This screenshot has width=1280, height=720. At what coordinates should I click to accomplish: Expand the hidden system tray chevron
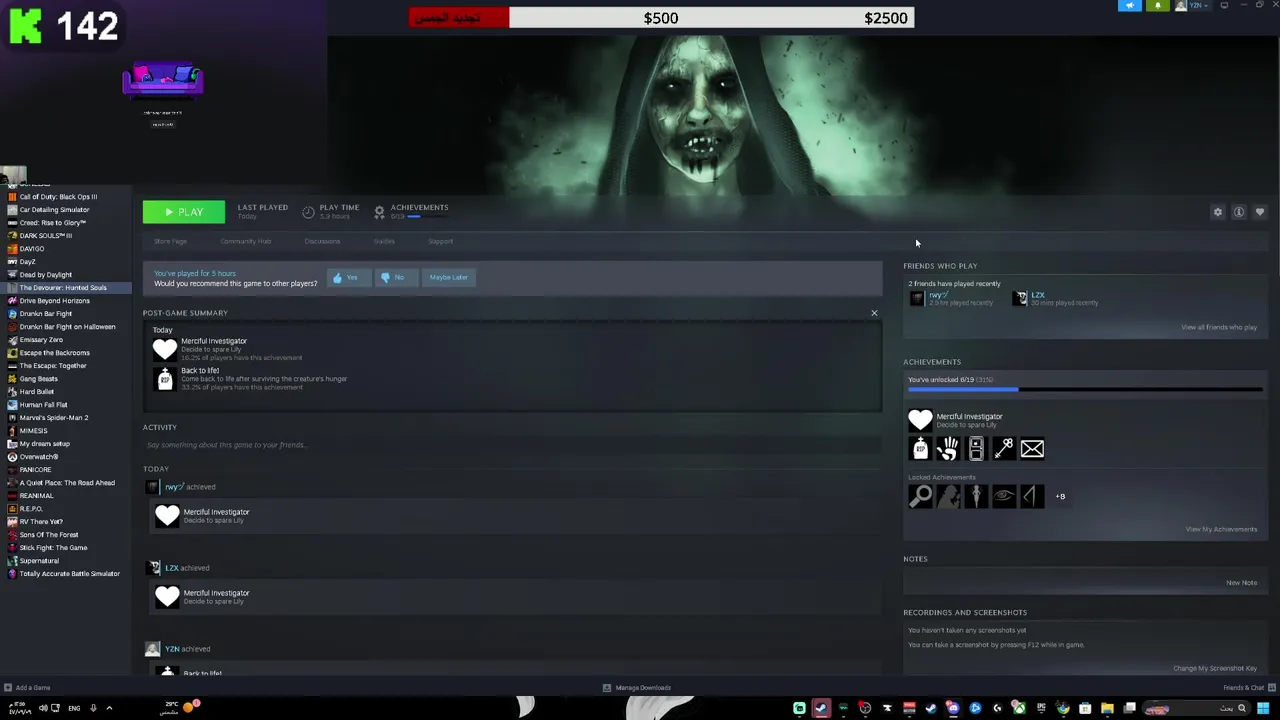pyautogui.click(x=109, y=709)
